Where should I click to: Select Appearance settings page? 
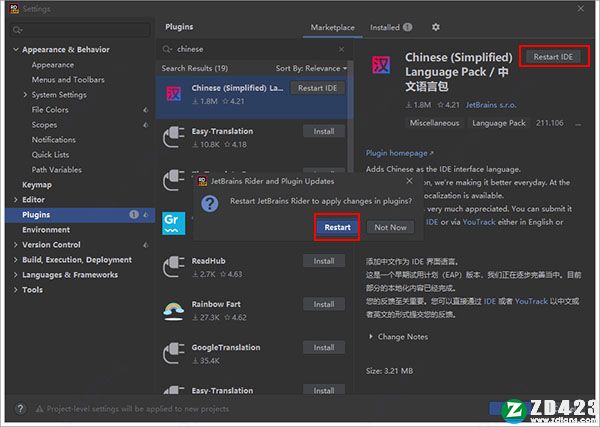53,65
